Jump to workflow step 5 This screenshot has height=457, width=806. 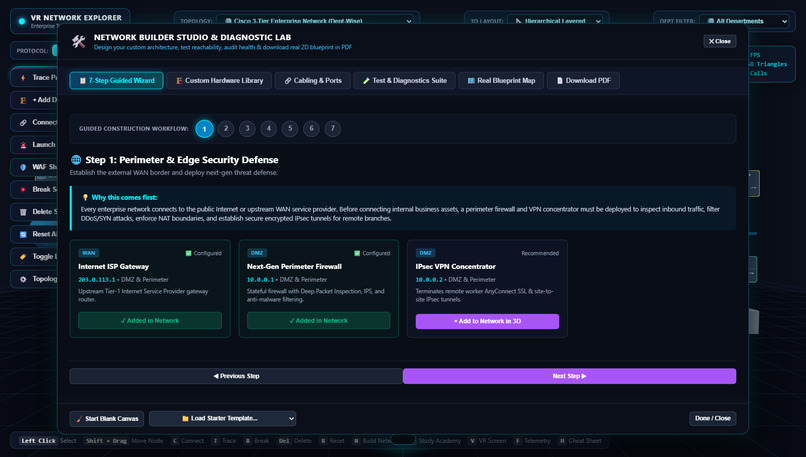coord(290,129)
